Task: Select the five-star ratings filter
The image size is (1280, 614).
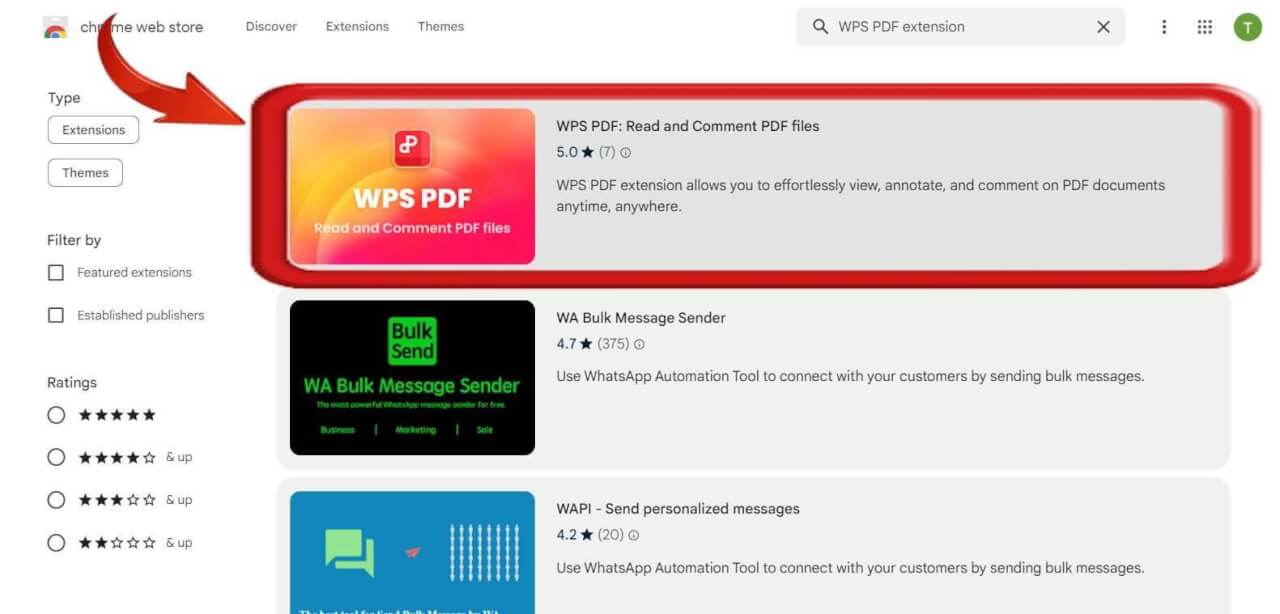Action: (x=56, y=414)
